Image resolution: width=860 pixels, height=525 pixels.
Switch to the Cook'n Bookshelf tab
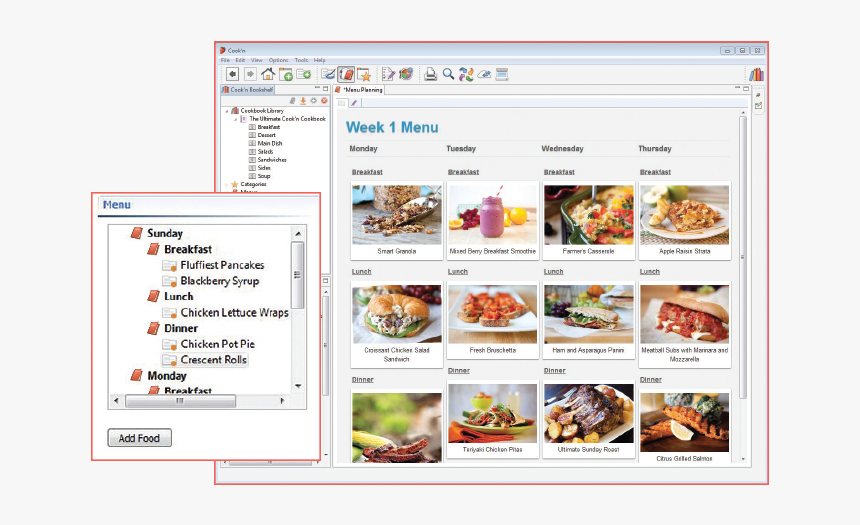coord(247,89)
